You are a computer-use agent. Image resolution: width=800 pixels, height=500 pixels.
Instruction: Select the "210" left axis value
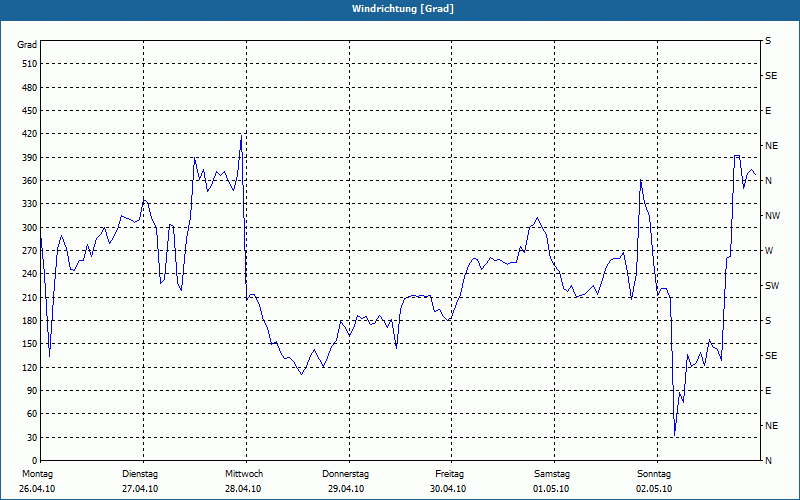point(30,297)
